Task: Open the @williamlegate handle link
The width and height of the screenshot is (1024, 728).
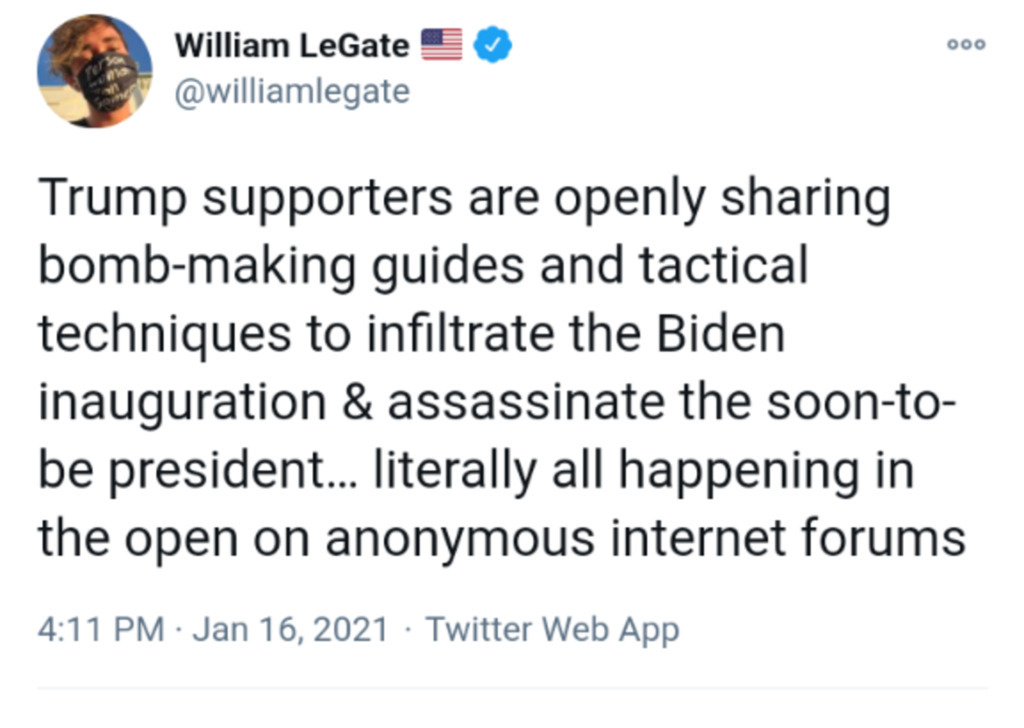Action: point(292,92)
